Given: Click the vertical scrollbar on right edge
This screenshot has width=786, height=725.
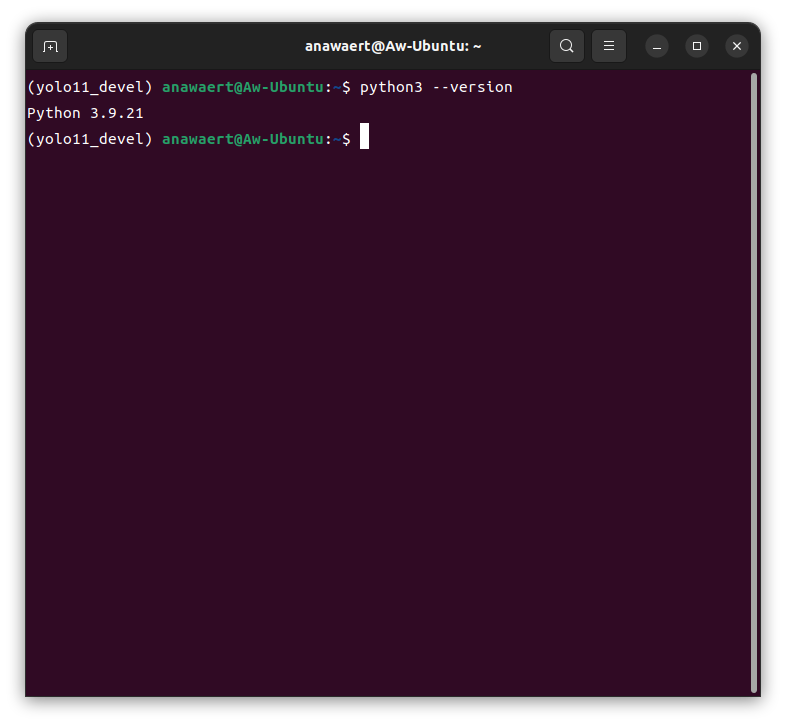Looking at the screenshot, I should (753, 380).
